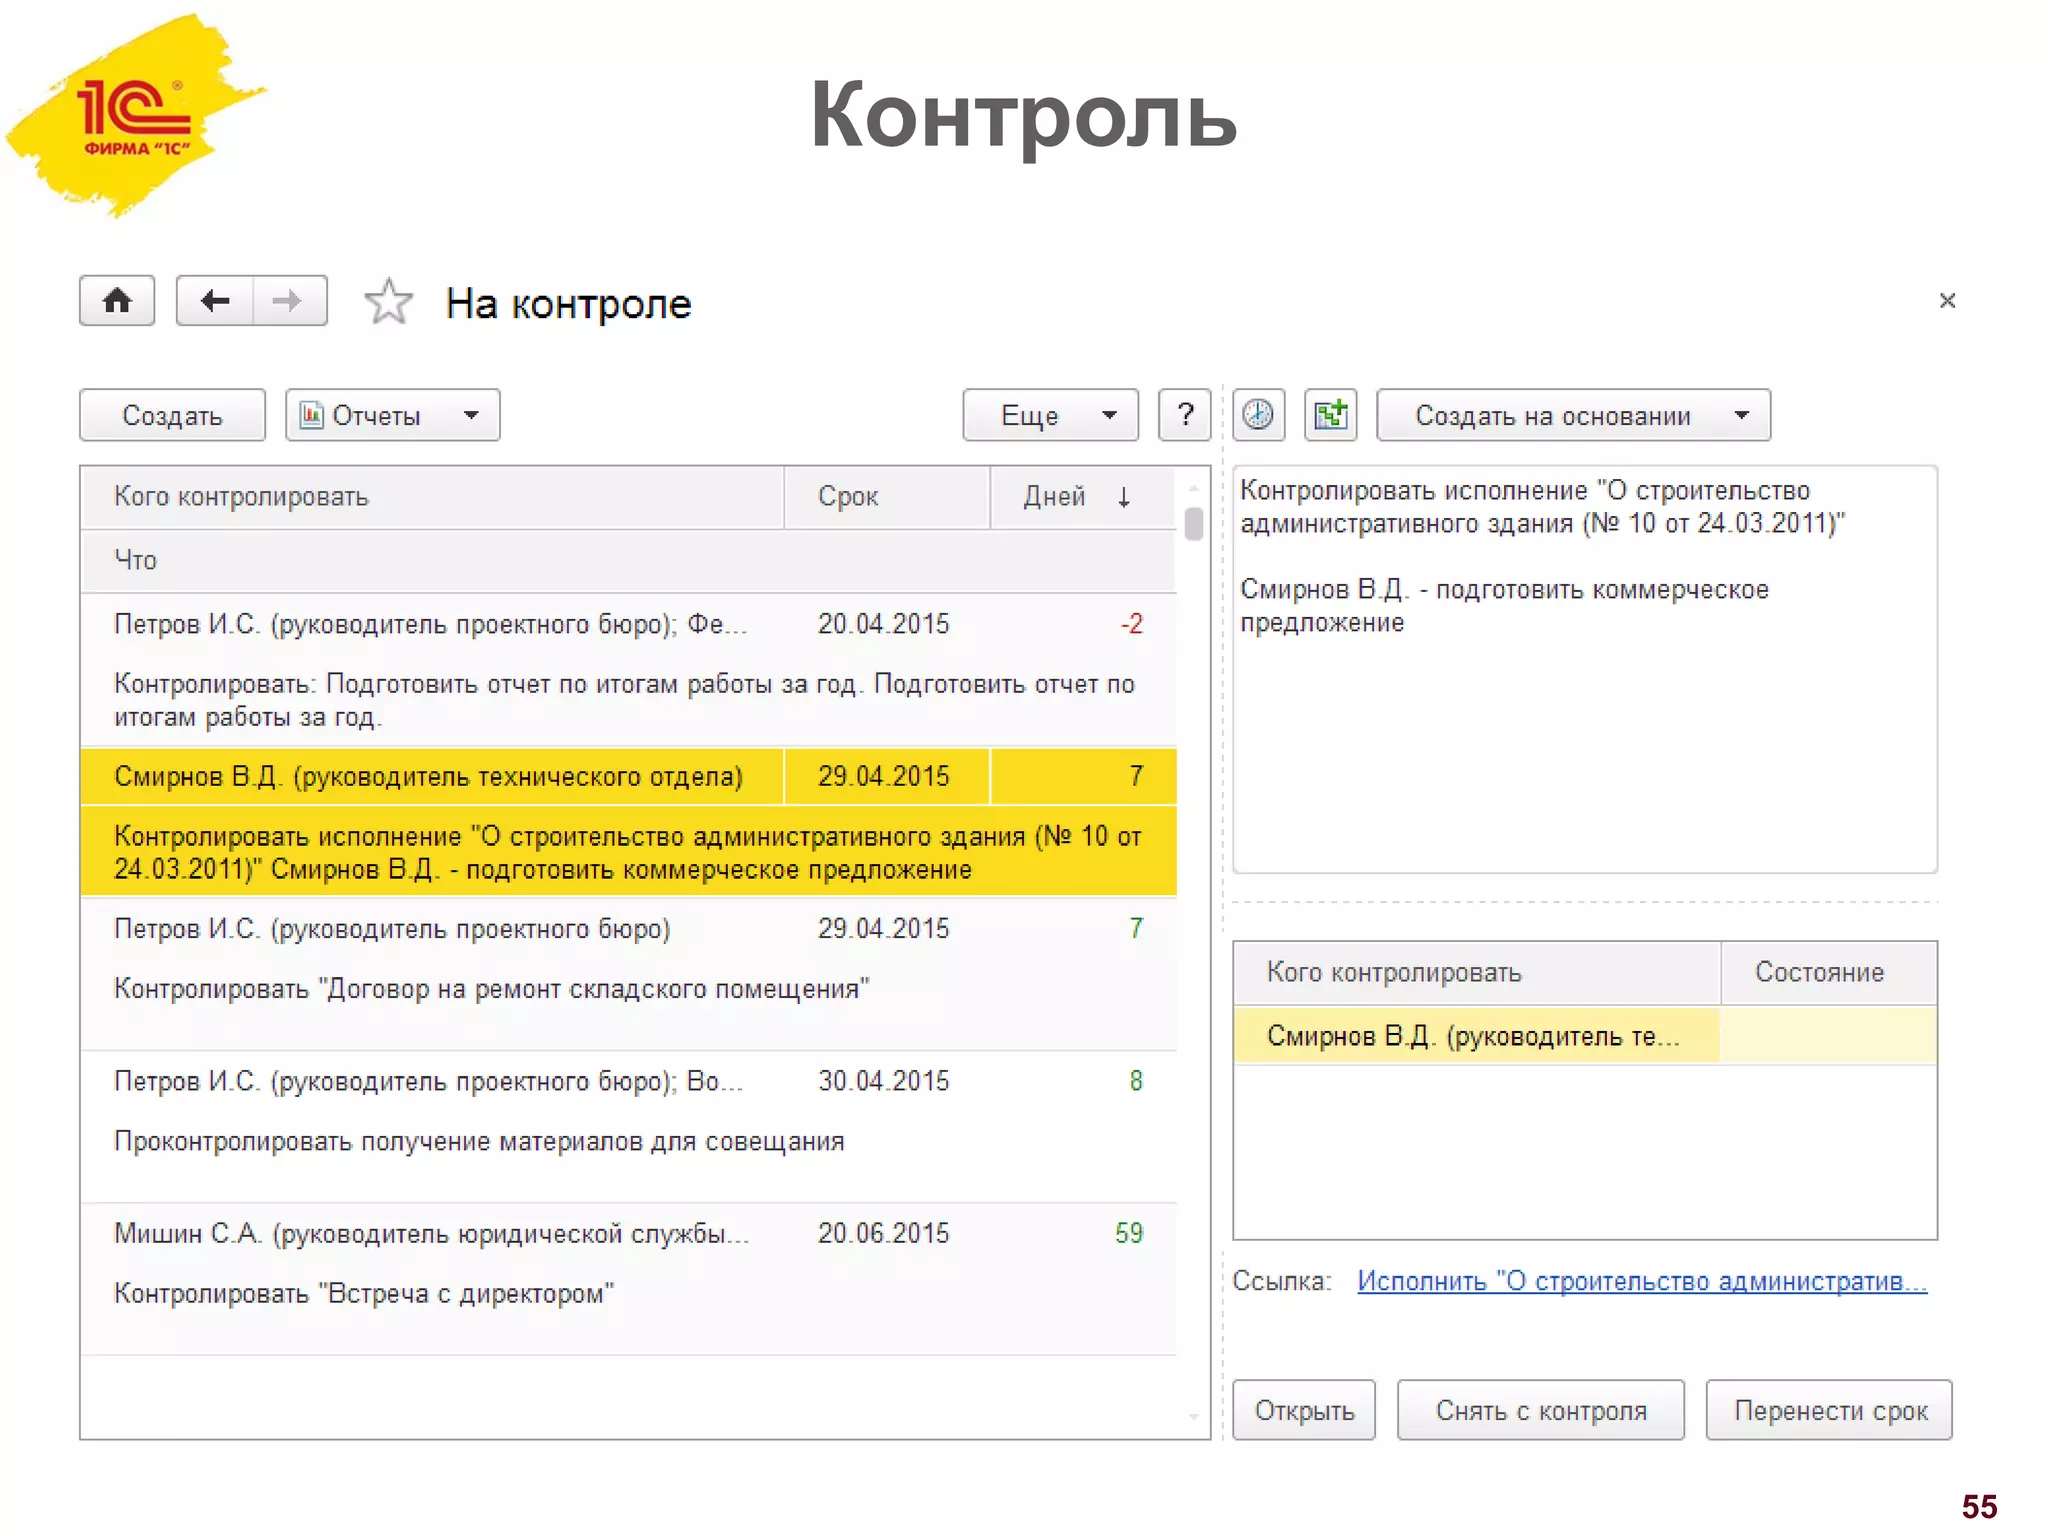Click the Что column header
The image size is (2048, 1536).
coord(628,561)
